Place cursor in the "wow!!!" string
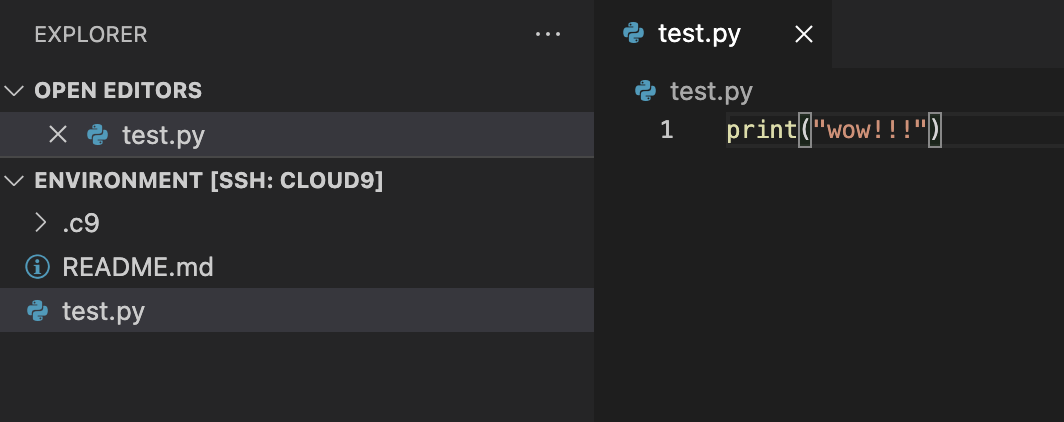 click(x=869, y=130)
